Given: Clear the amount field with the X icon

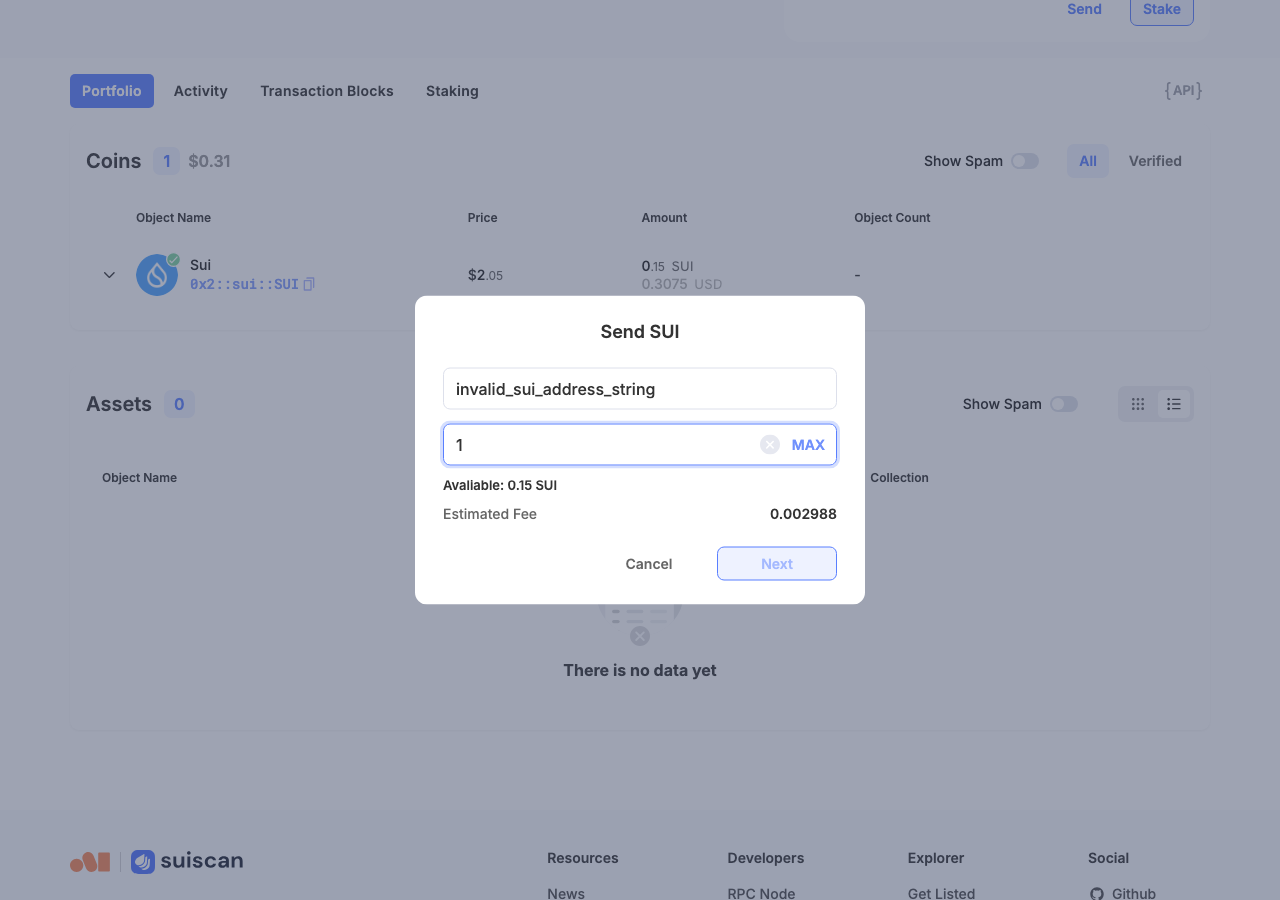Looking at the screenshot, I should (770, 445).
